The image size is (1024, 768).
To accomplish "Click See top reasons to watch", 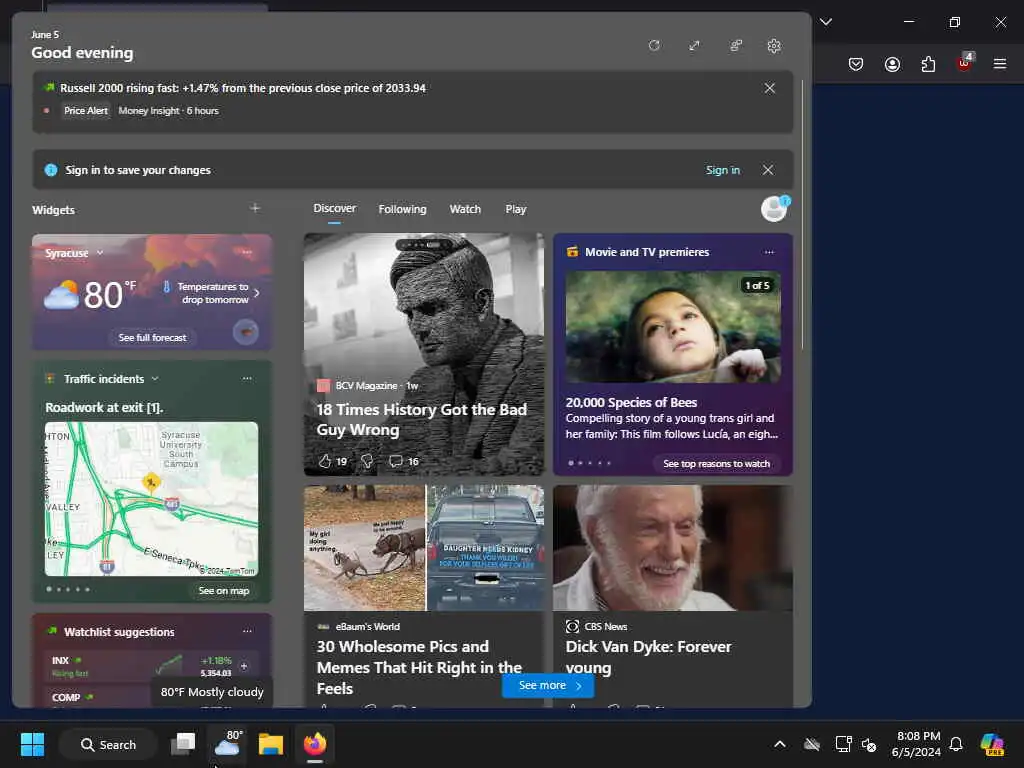I will (716, 464).
